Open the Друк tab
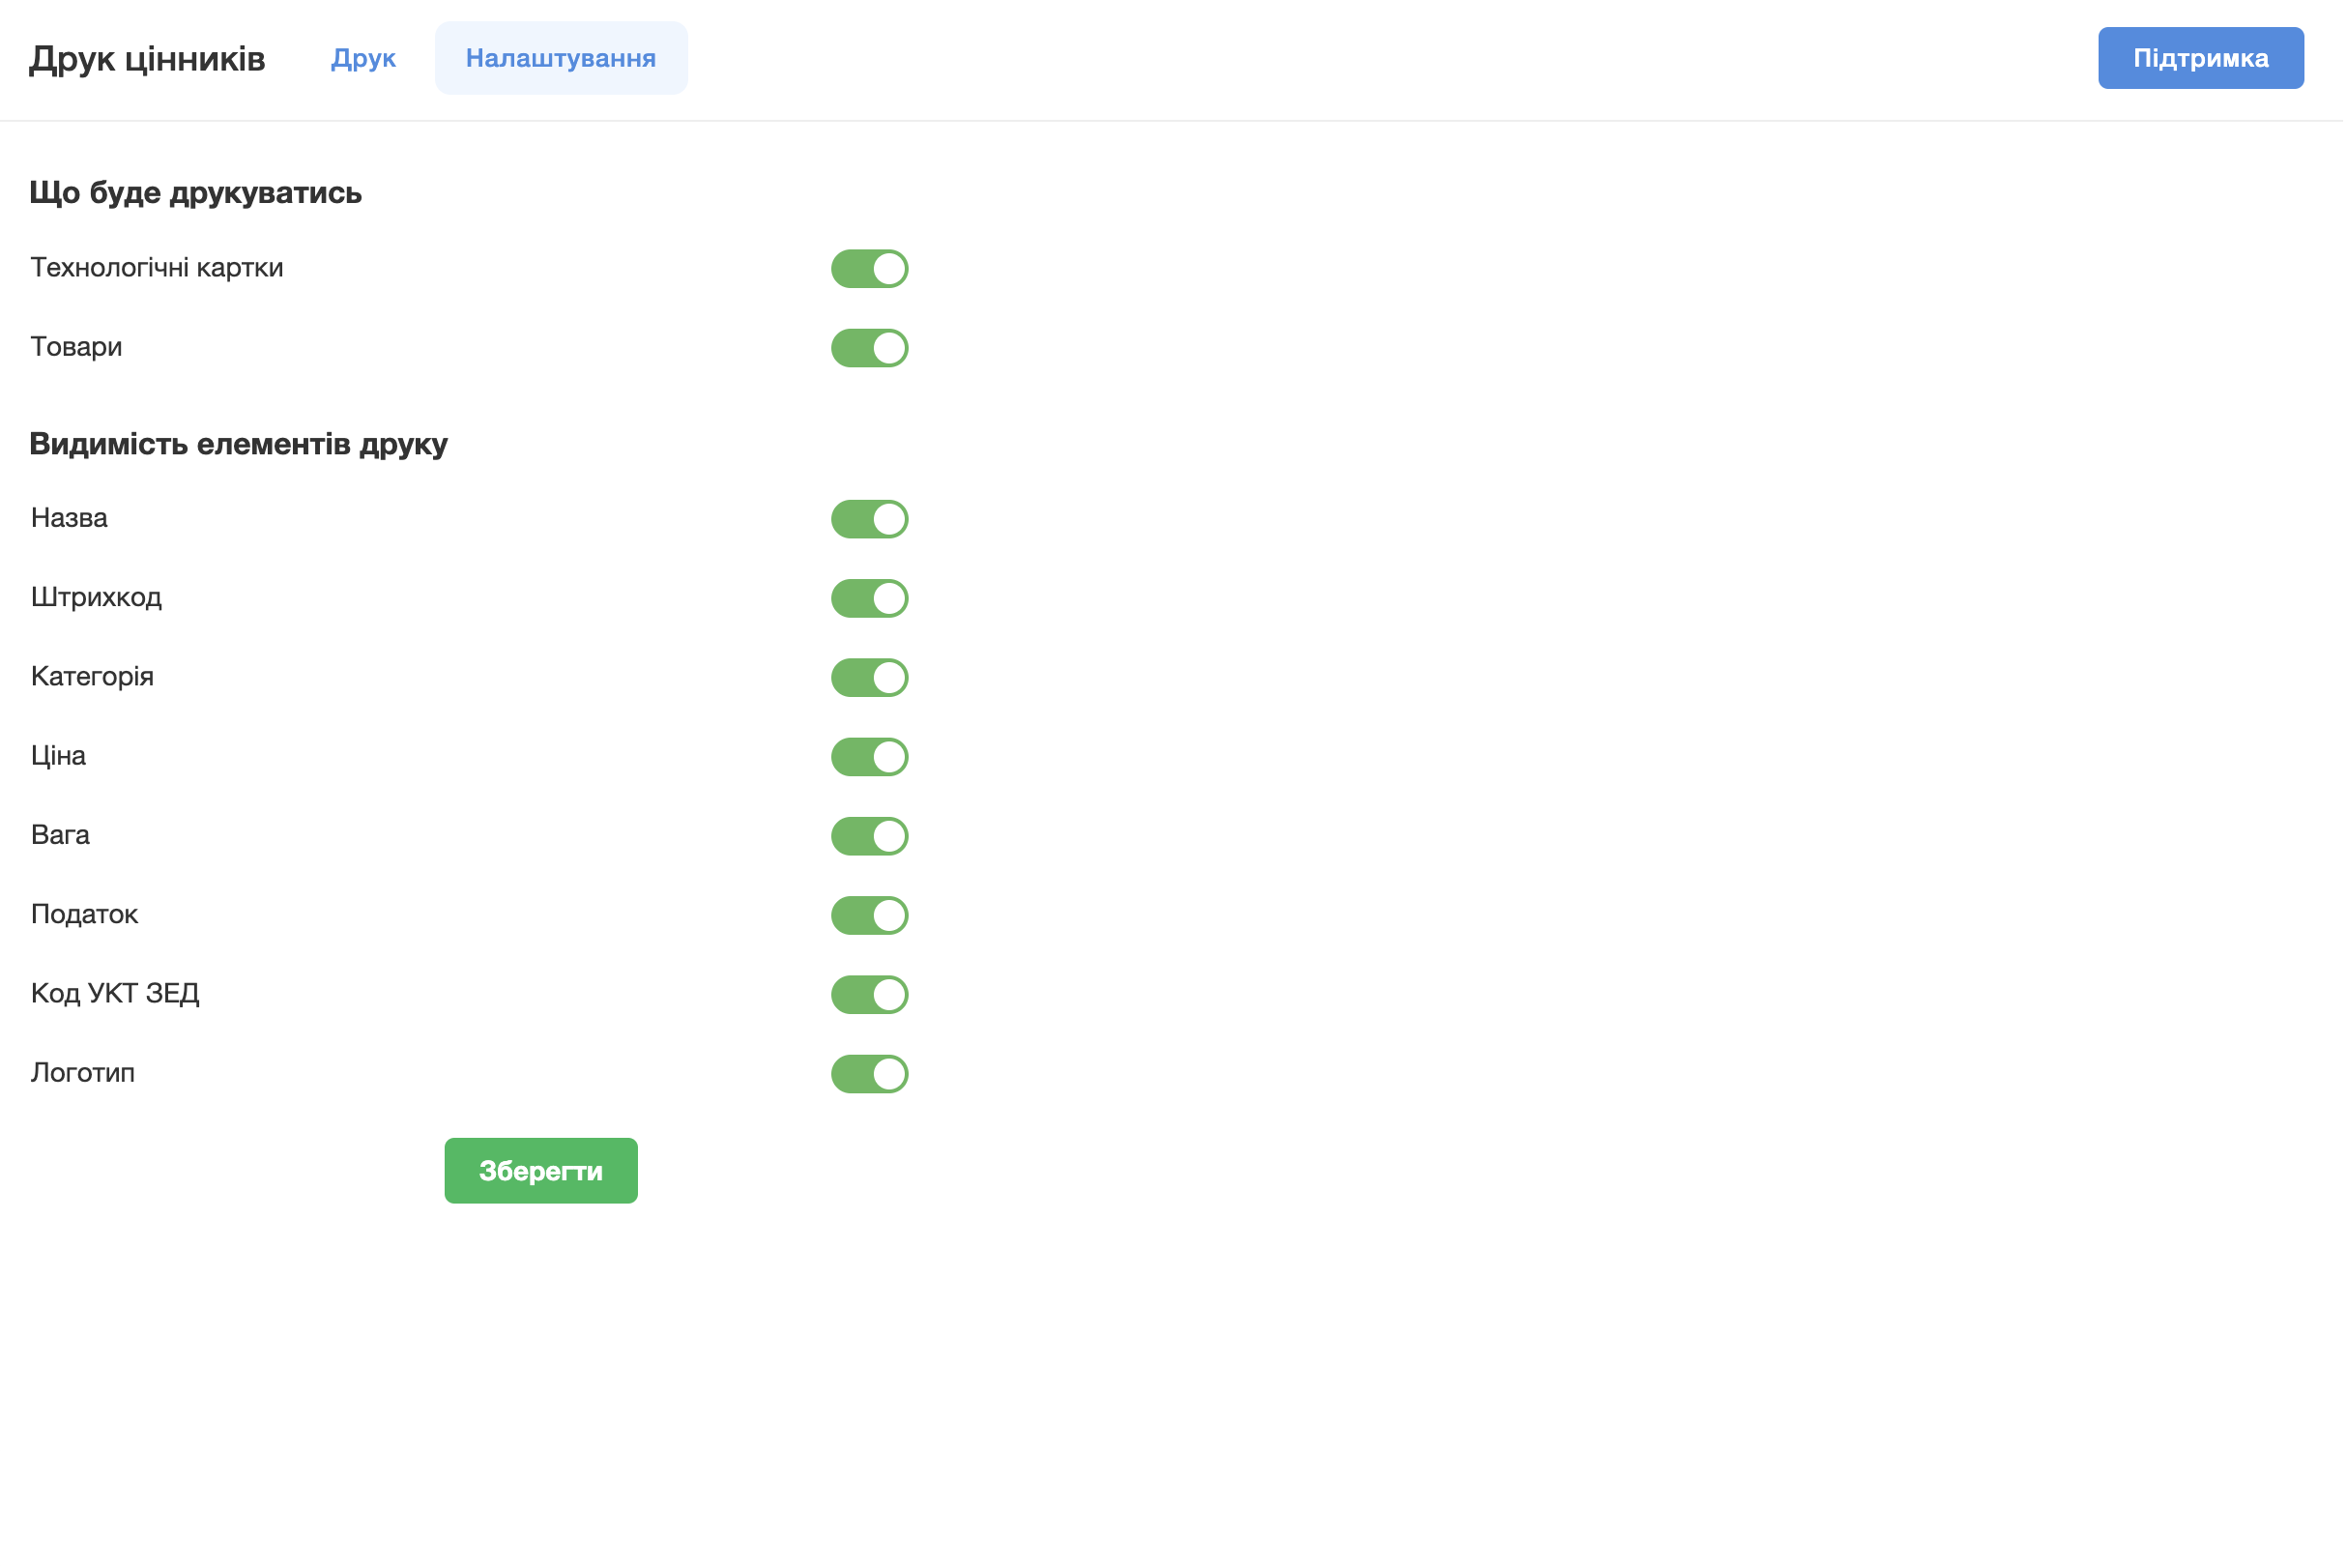2347x1568 pixels. tap(363, 58)
